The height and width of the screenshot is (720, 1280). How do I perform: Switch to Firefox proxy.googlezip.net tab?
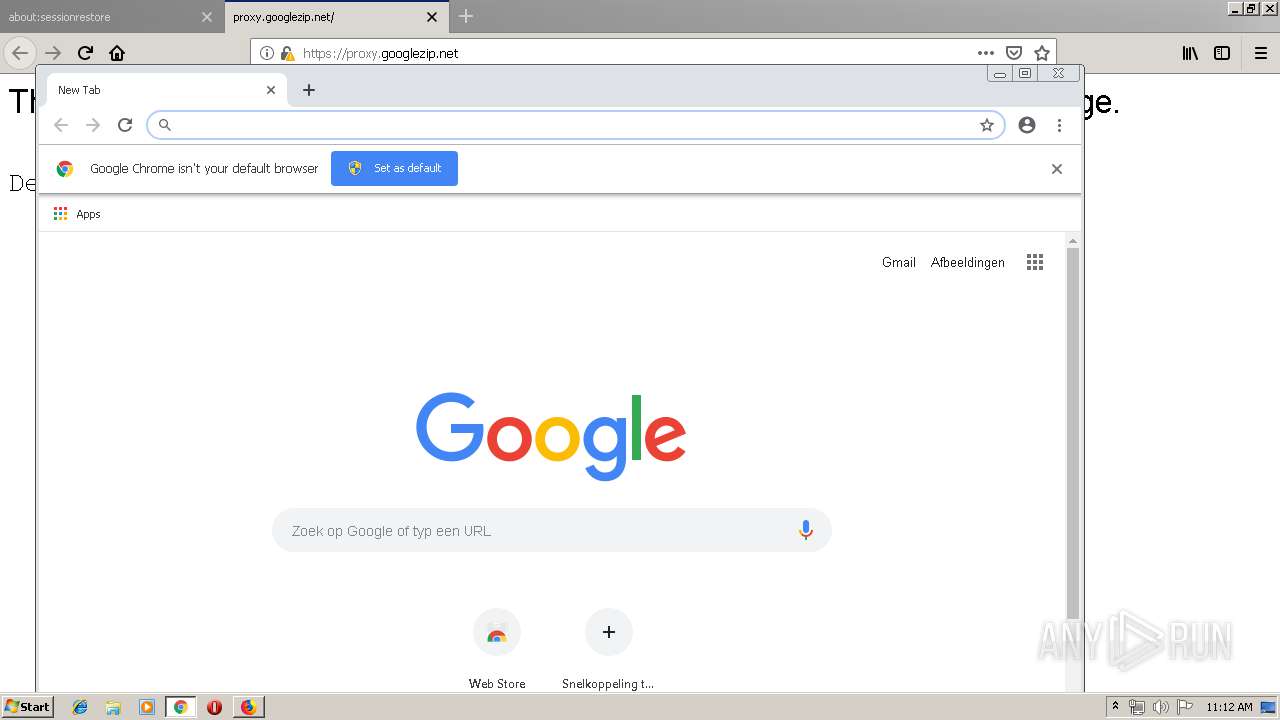pyautogui.click(x=336, y=17)
